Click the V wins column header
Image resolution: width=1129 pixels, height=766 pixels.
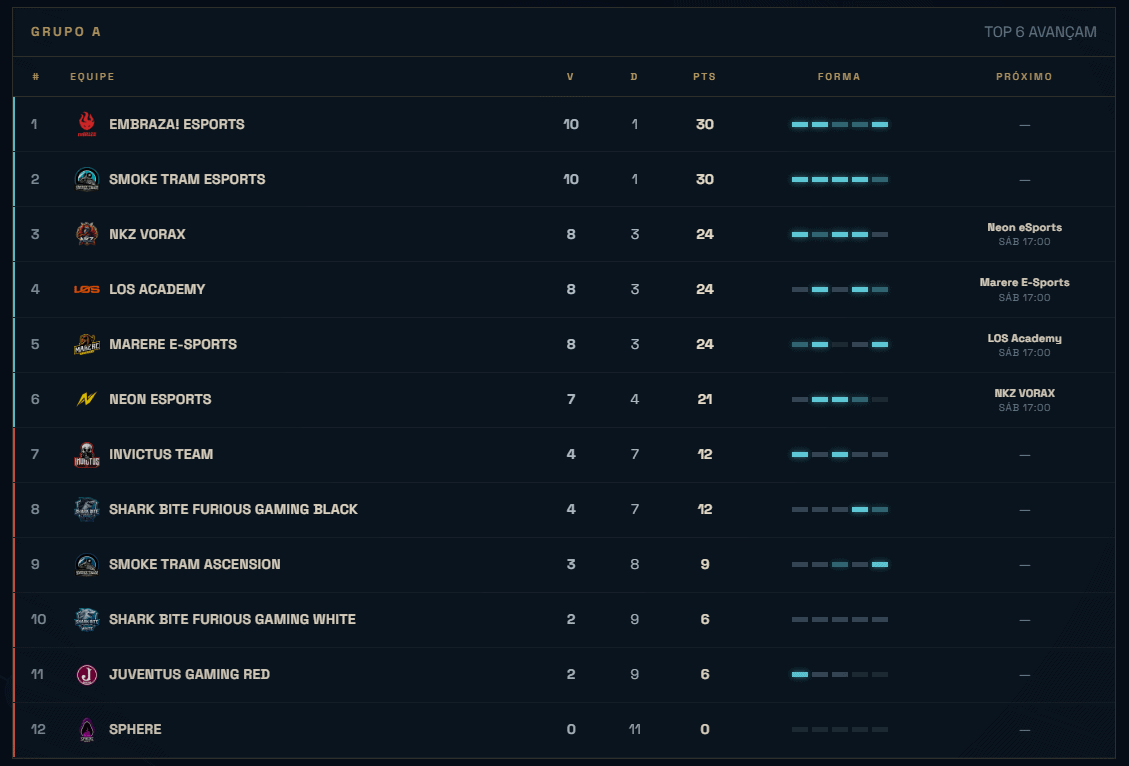click(570, 76)
